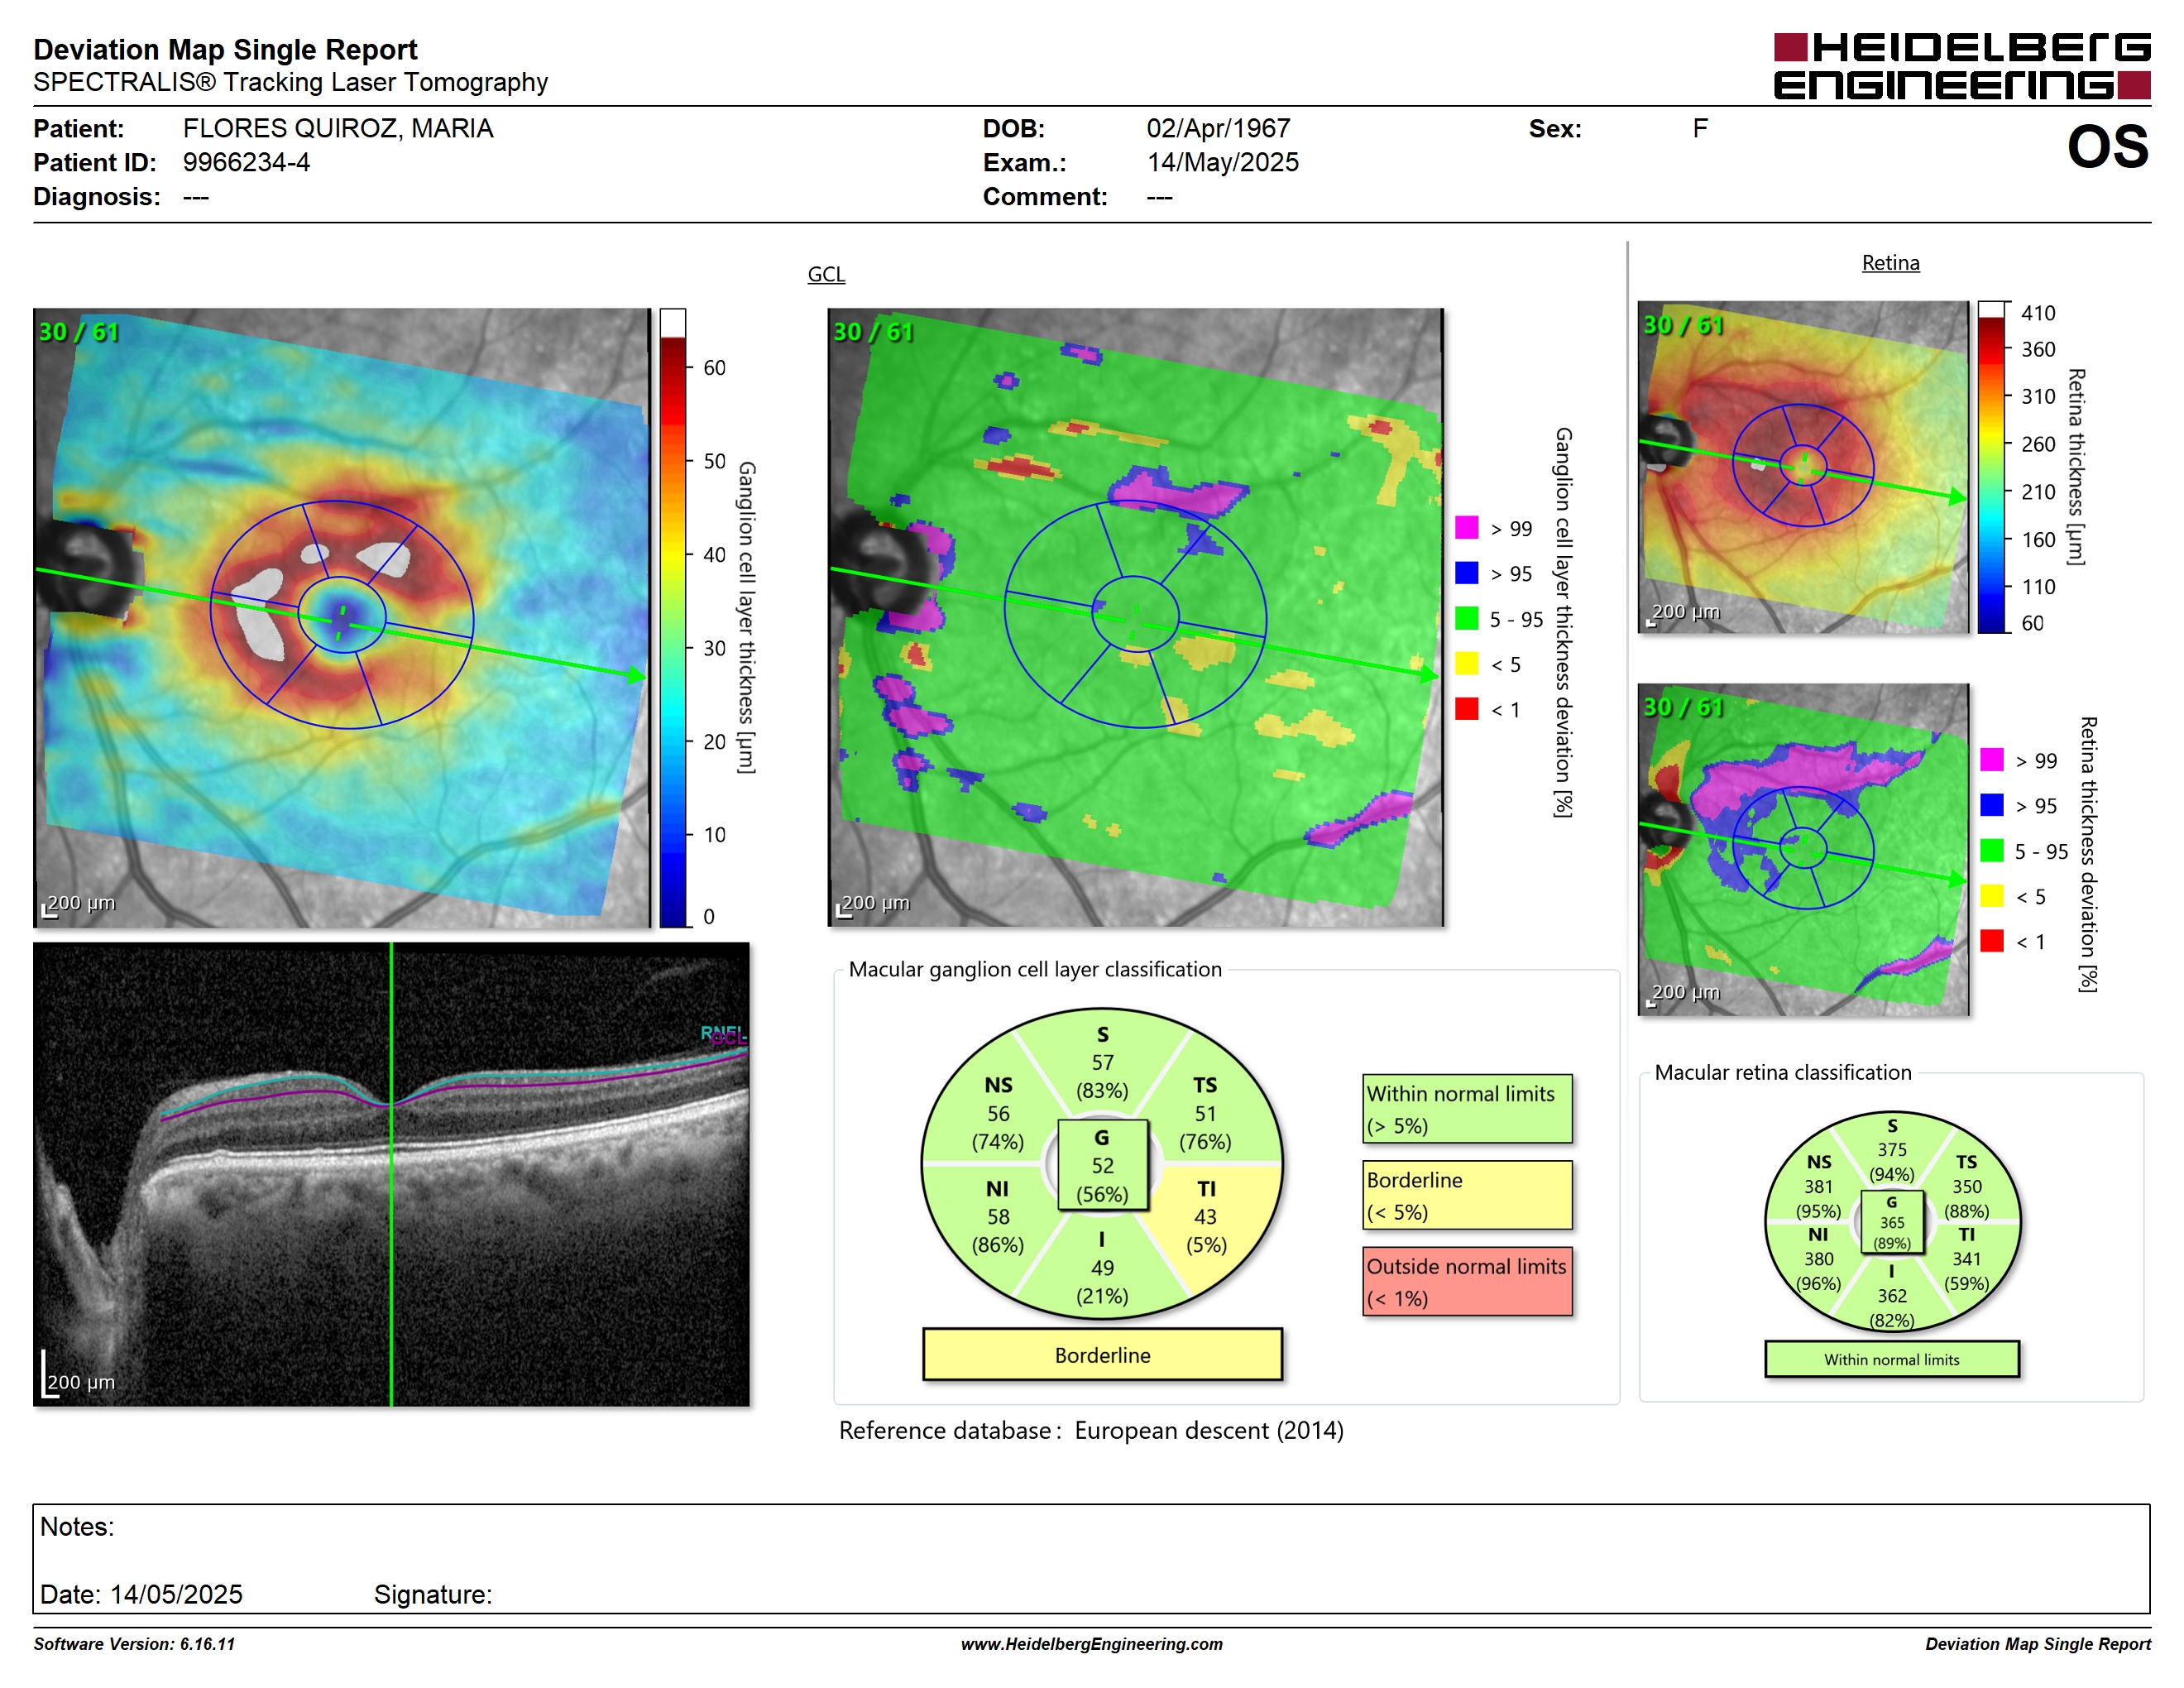Viewport: 2184px width, 1688px height.
Task: Click the Within normal limits (> 5%) legend box
Action: click(x=1467, y=1109)
